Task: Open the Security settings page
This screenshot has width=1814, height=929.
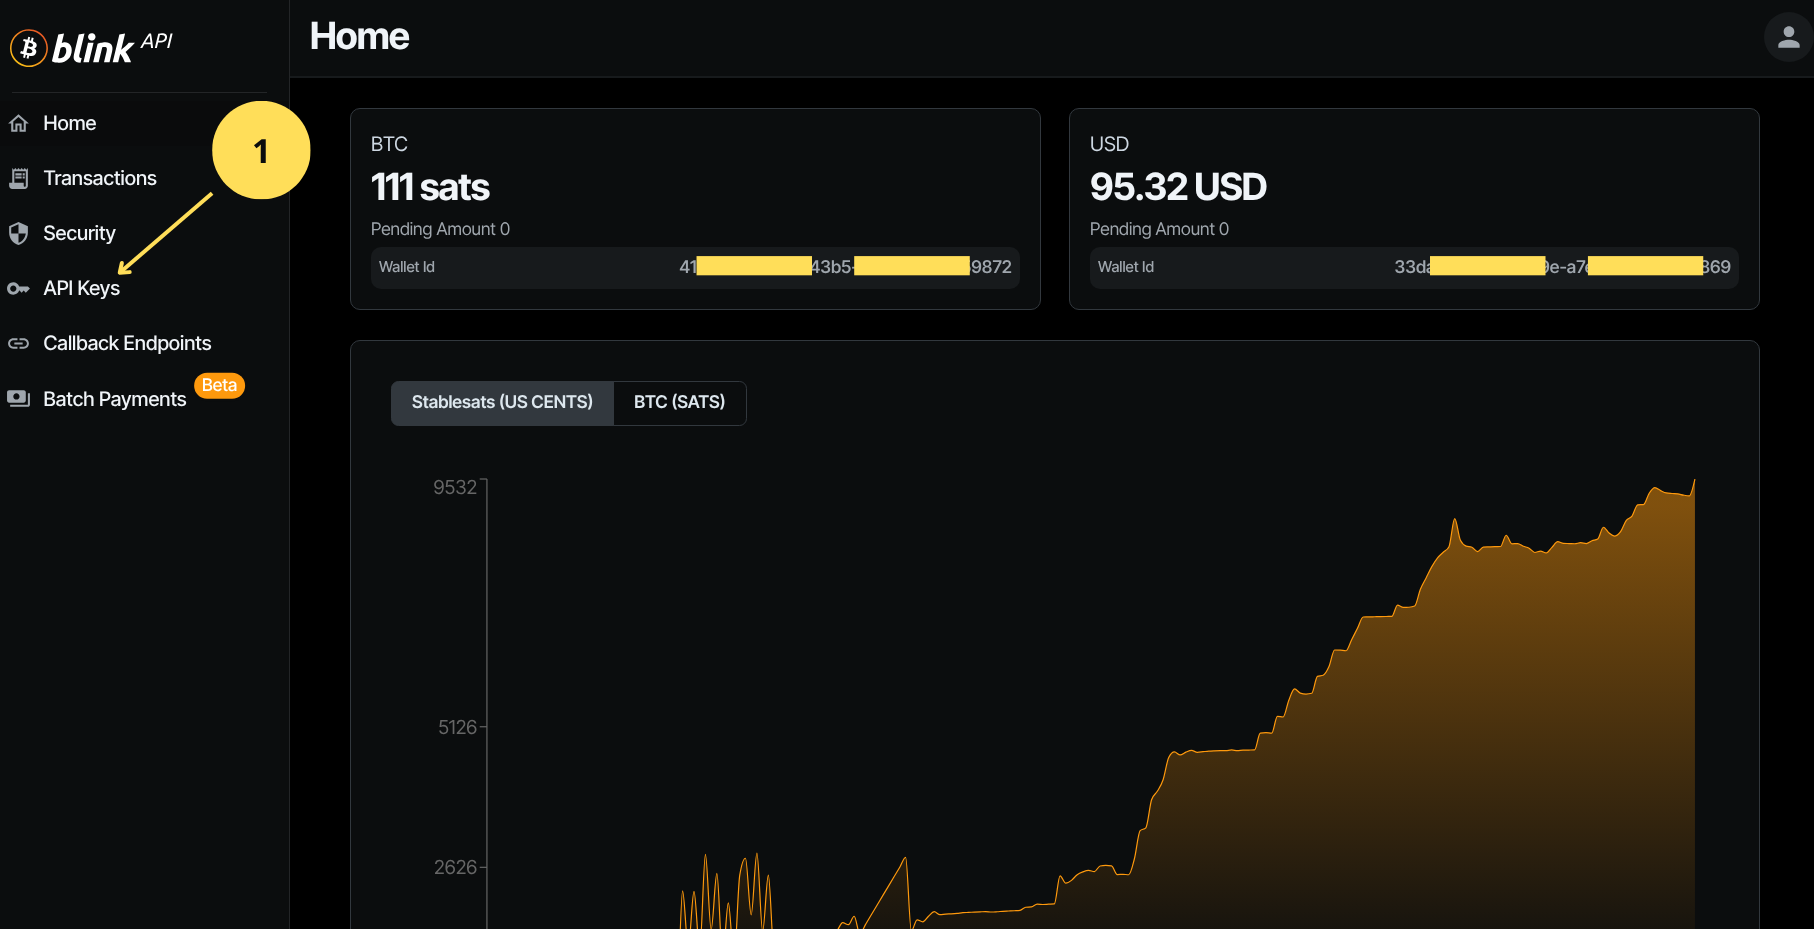Action: click(79, 233)
